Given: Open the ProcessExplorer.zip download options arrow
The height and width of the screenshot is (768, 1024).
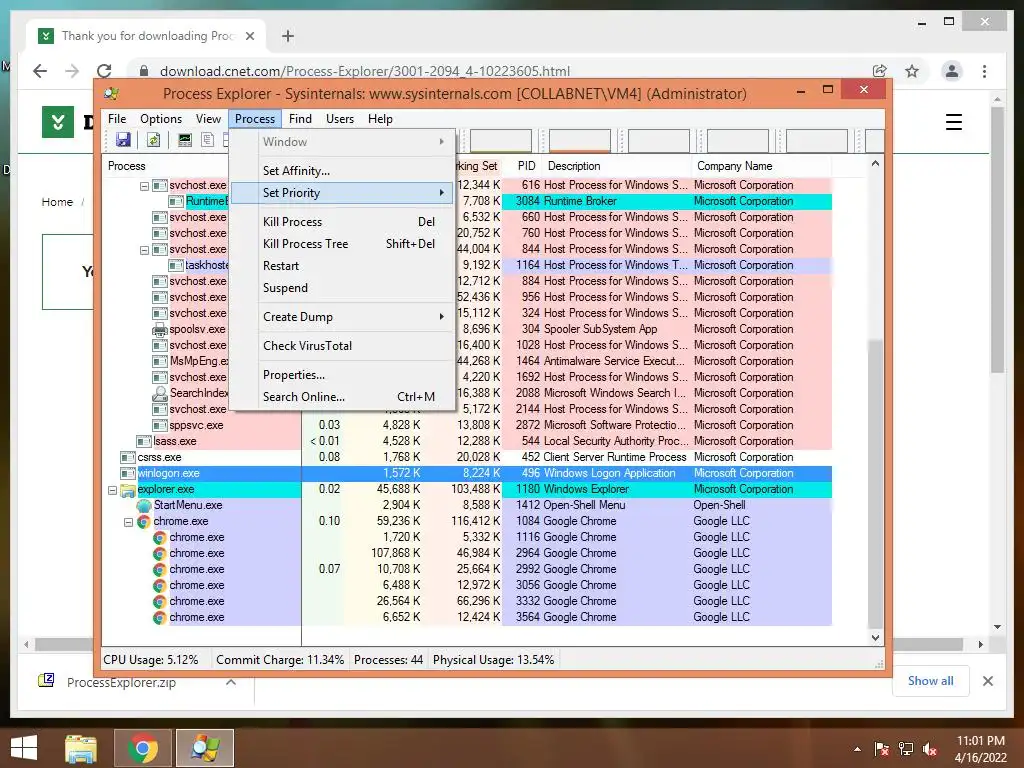Looking at the screenshot, I should 231,682.
